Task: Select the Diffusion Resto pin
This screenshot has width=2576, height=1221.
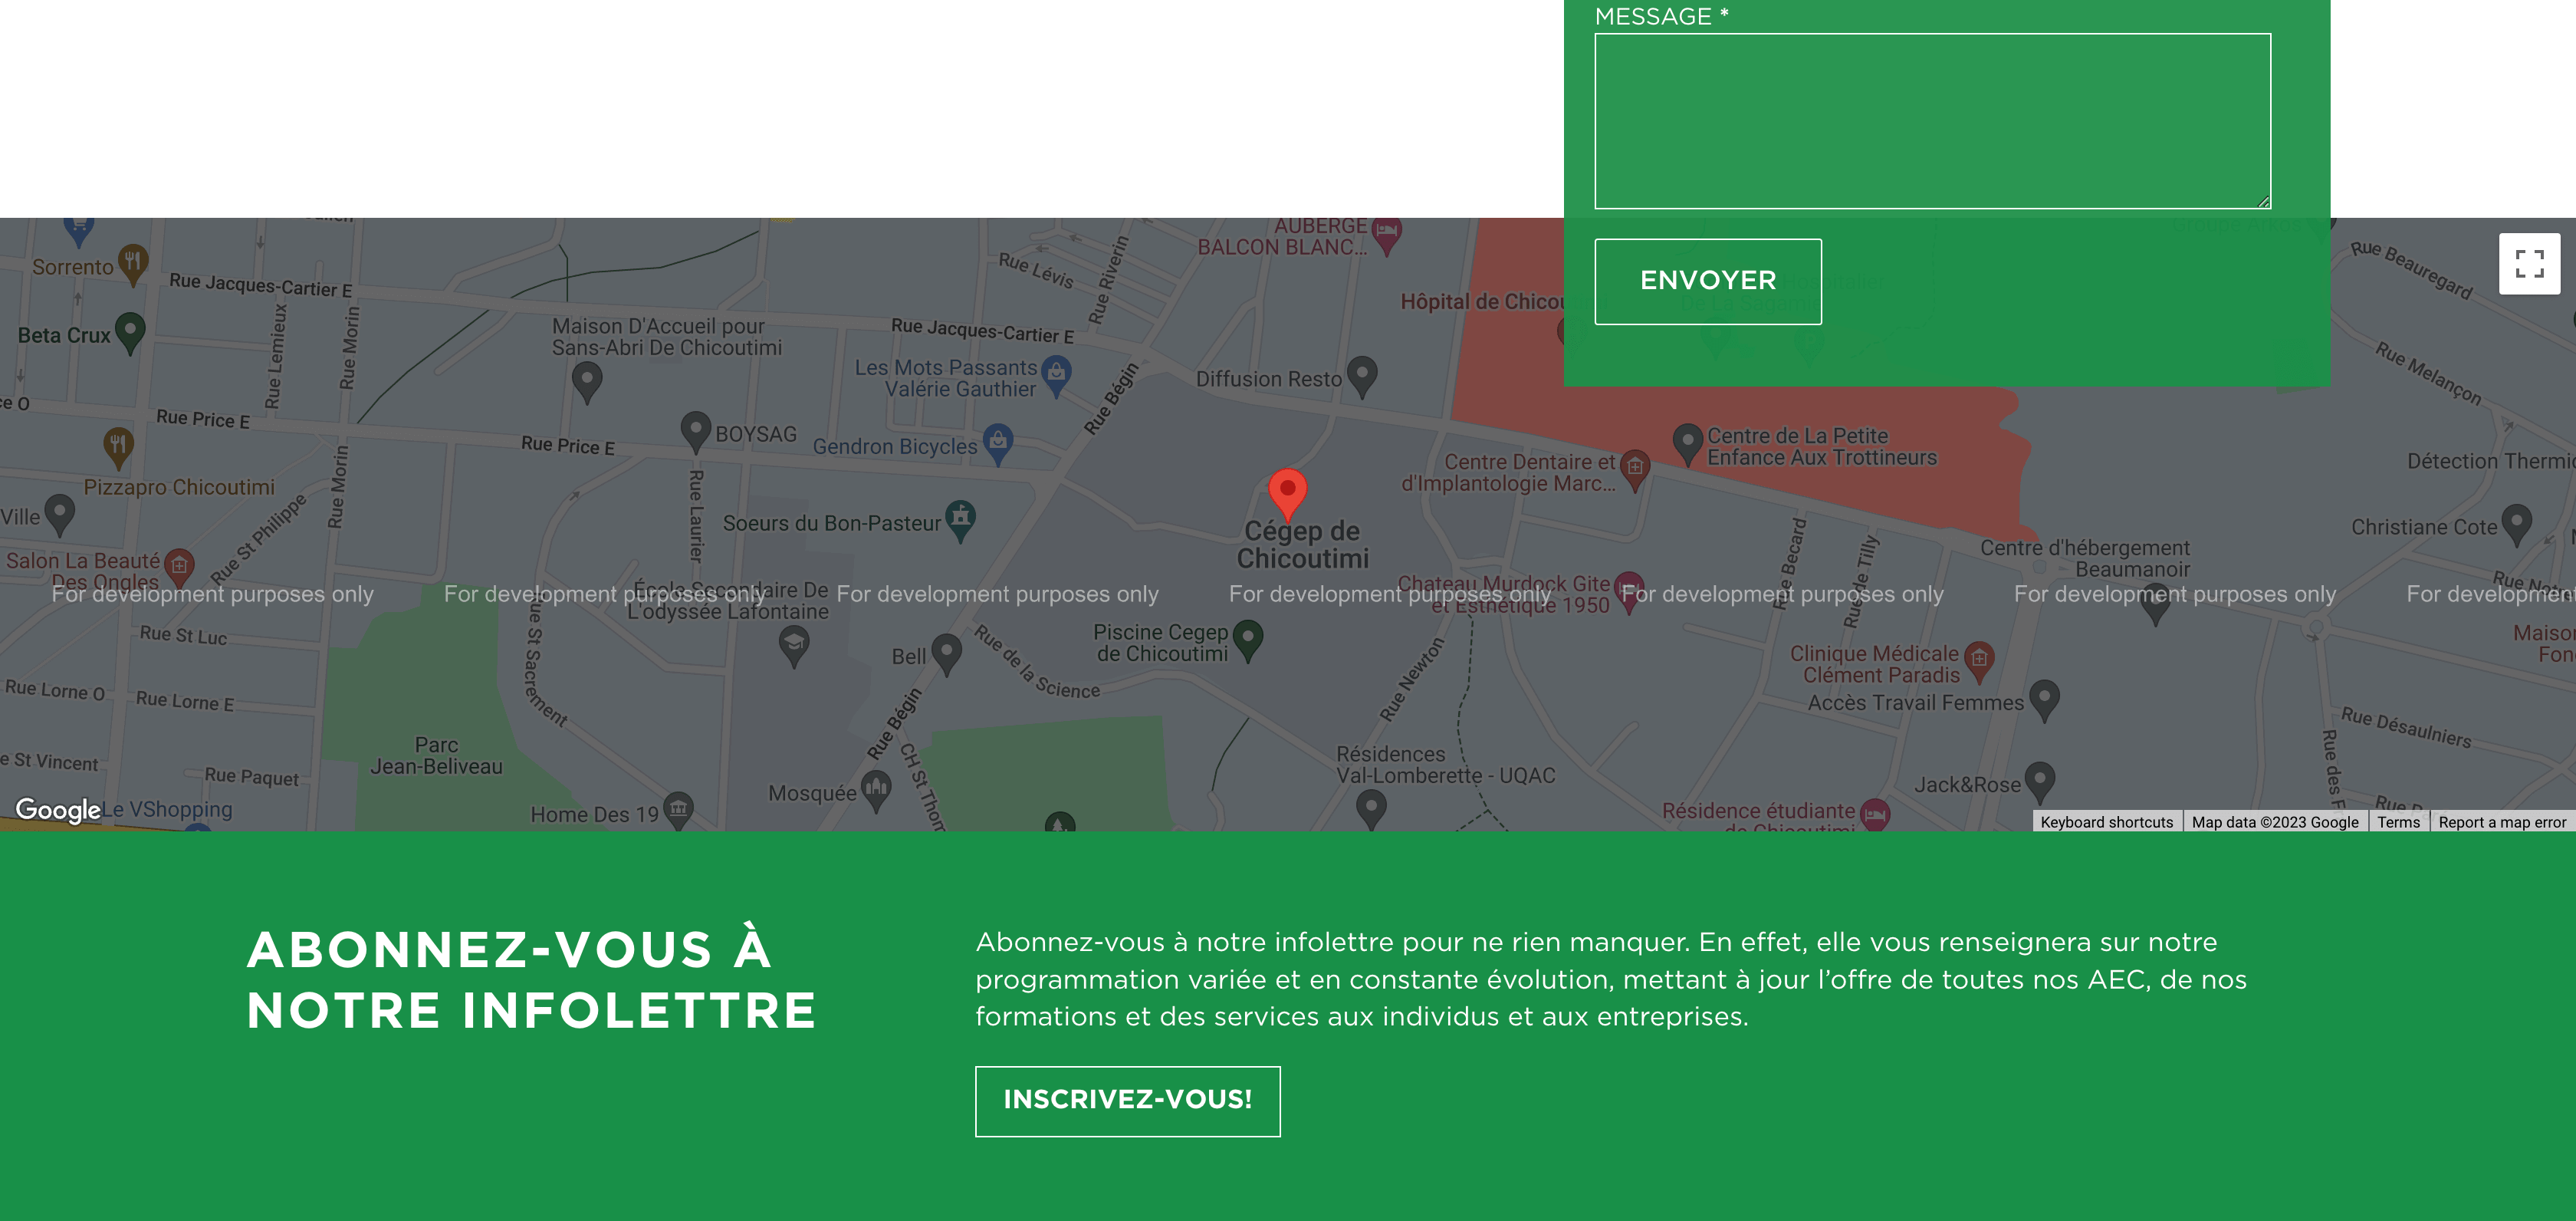Action: pos(1362,378)
